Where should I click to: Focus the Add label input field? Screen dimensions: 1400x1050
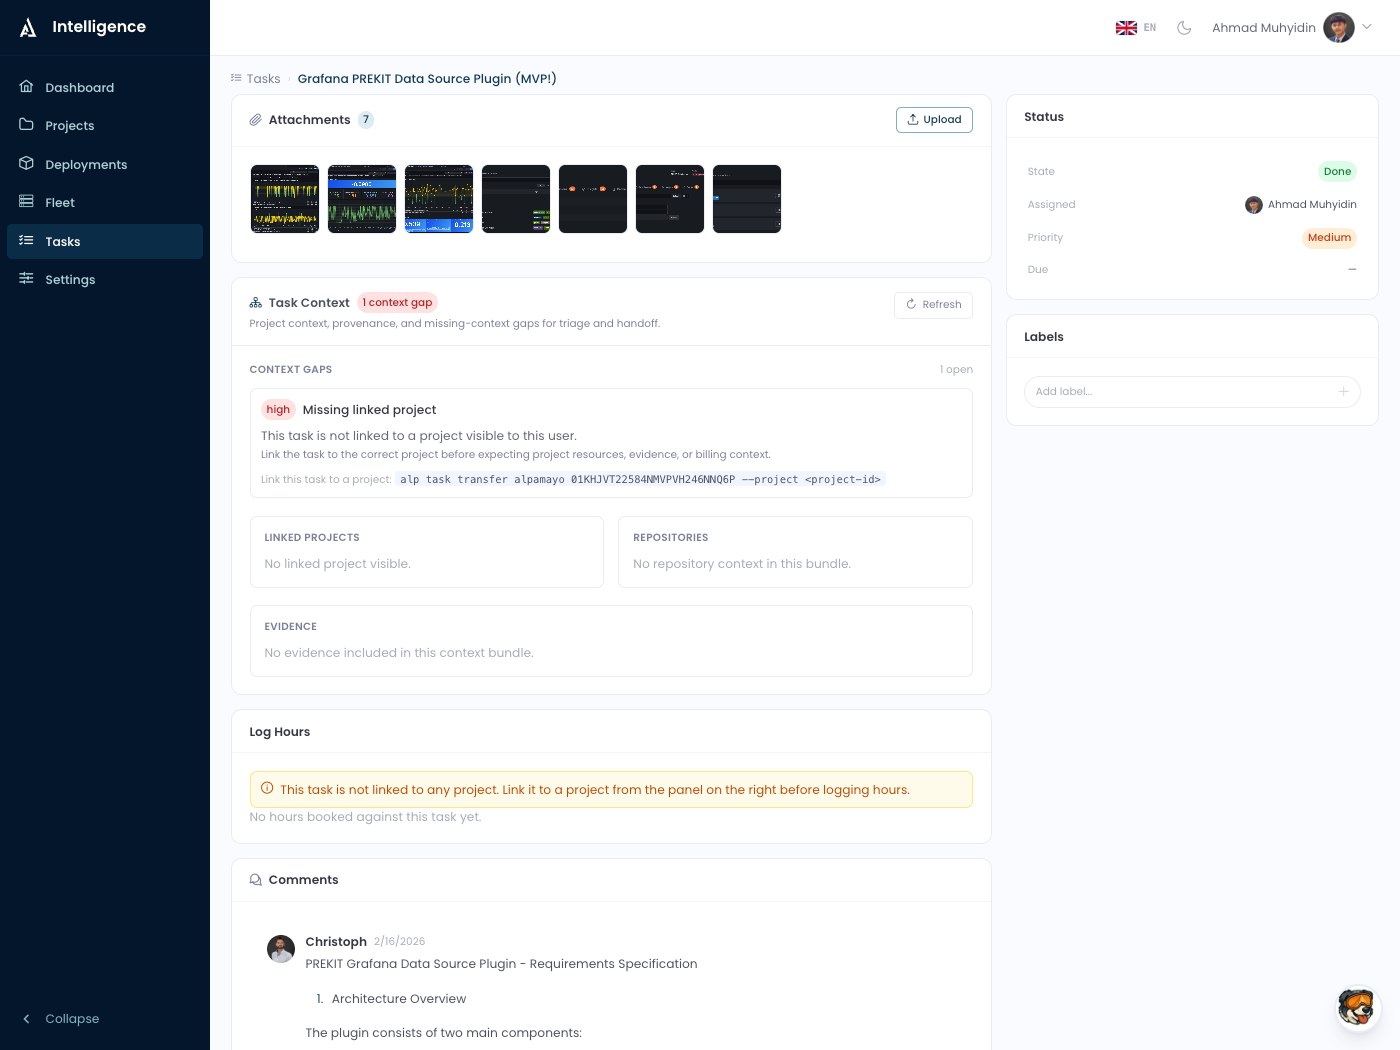pyautogui.click(x=1192, y=392)
